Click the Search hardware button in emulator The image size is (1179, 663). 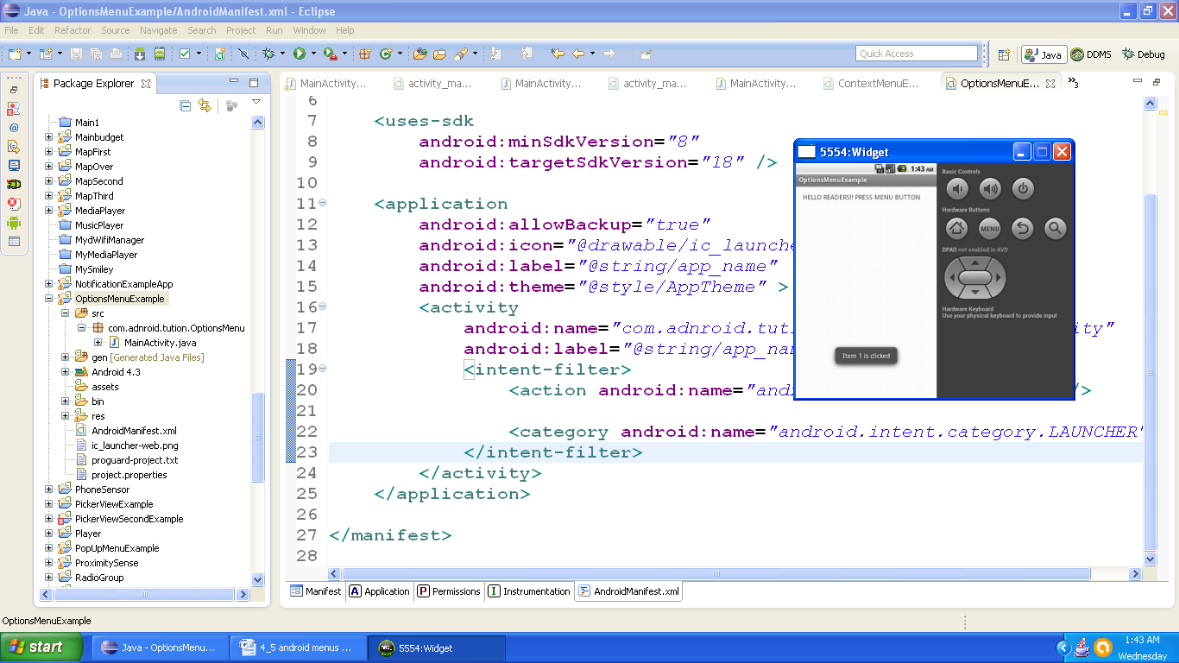[x=1055, y=228]
